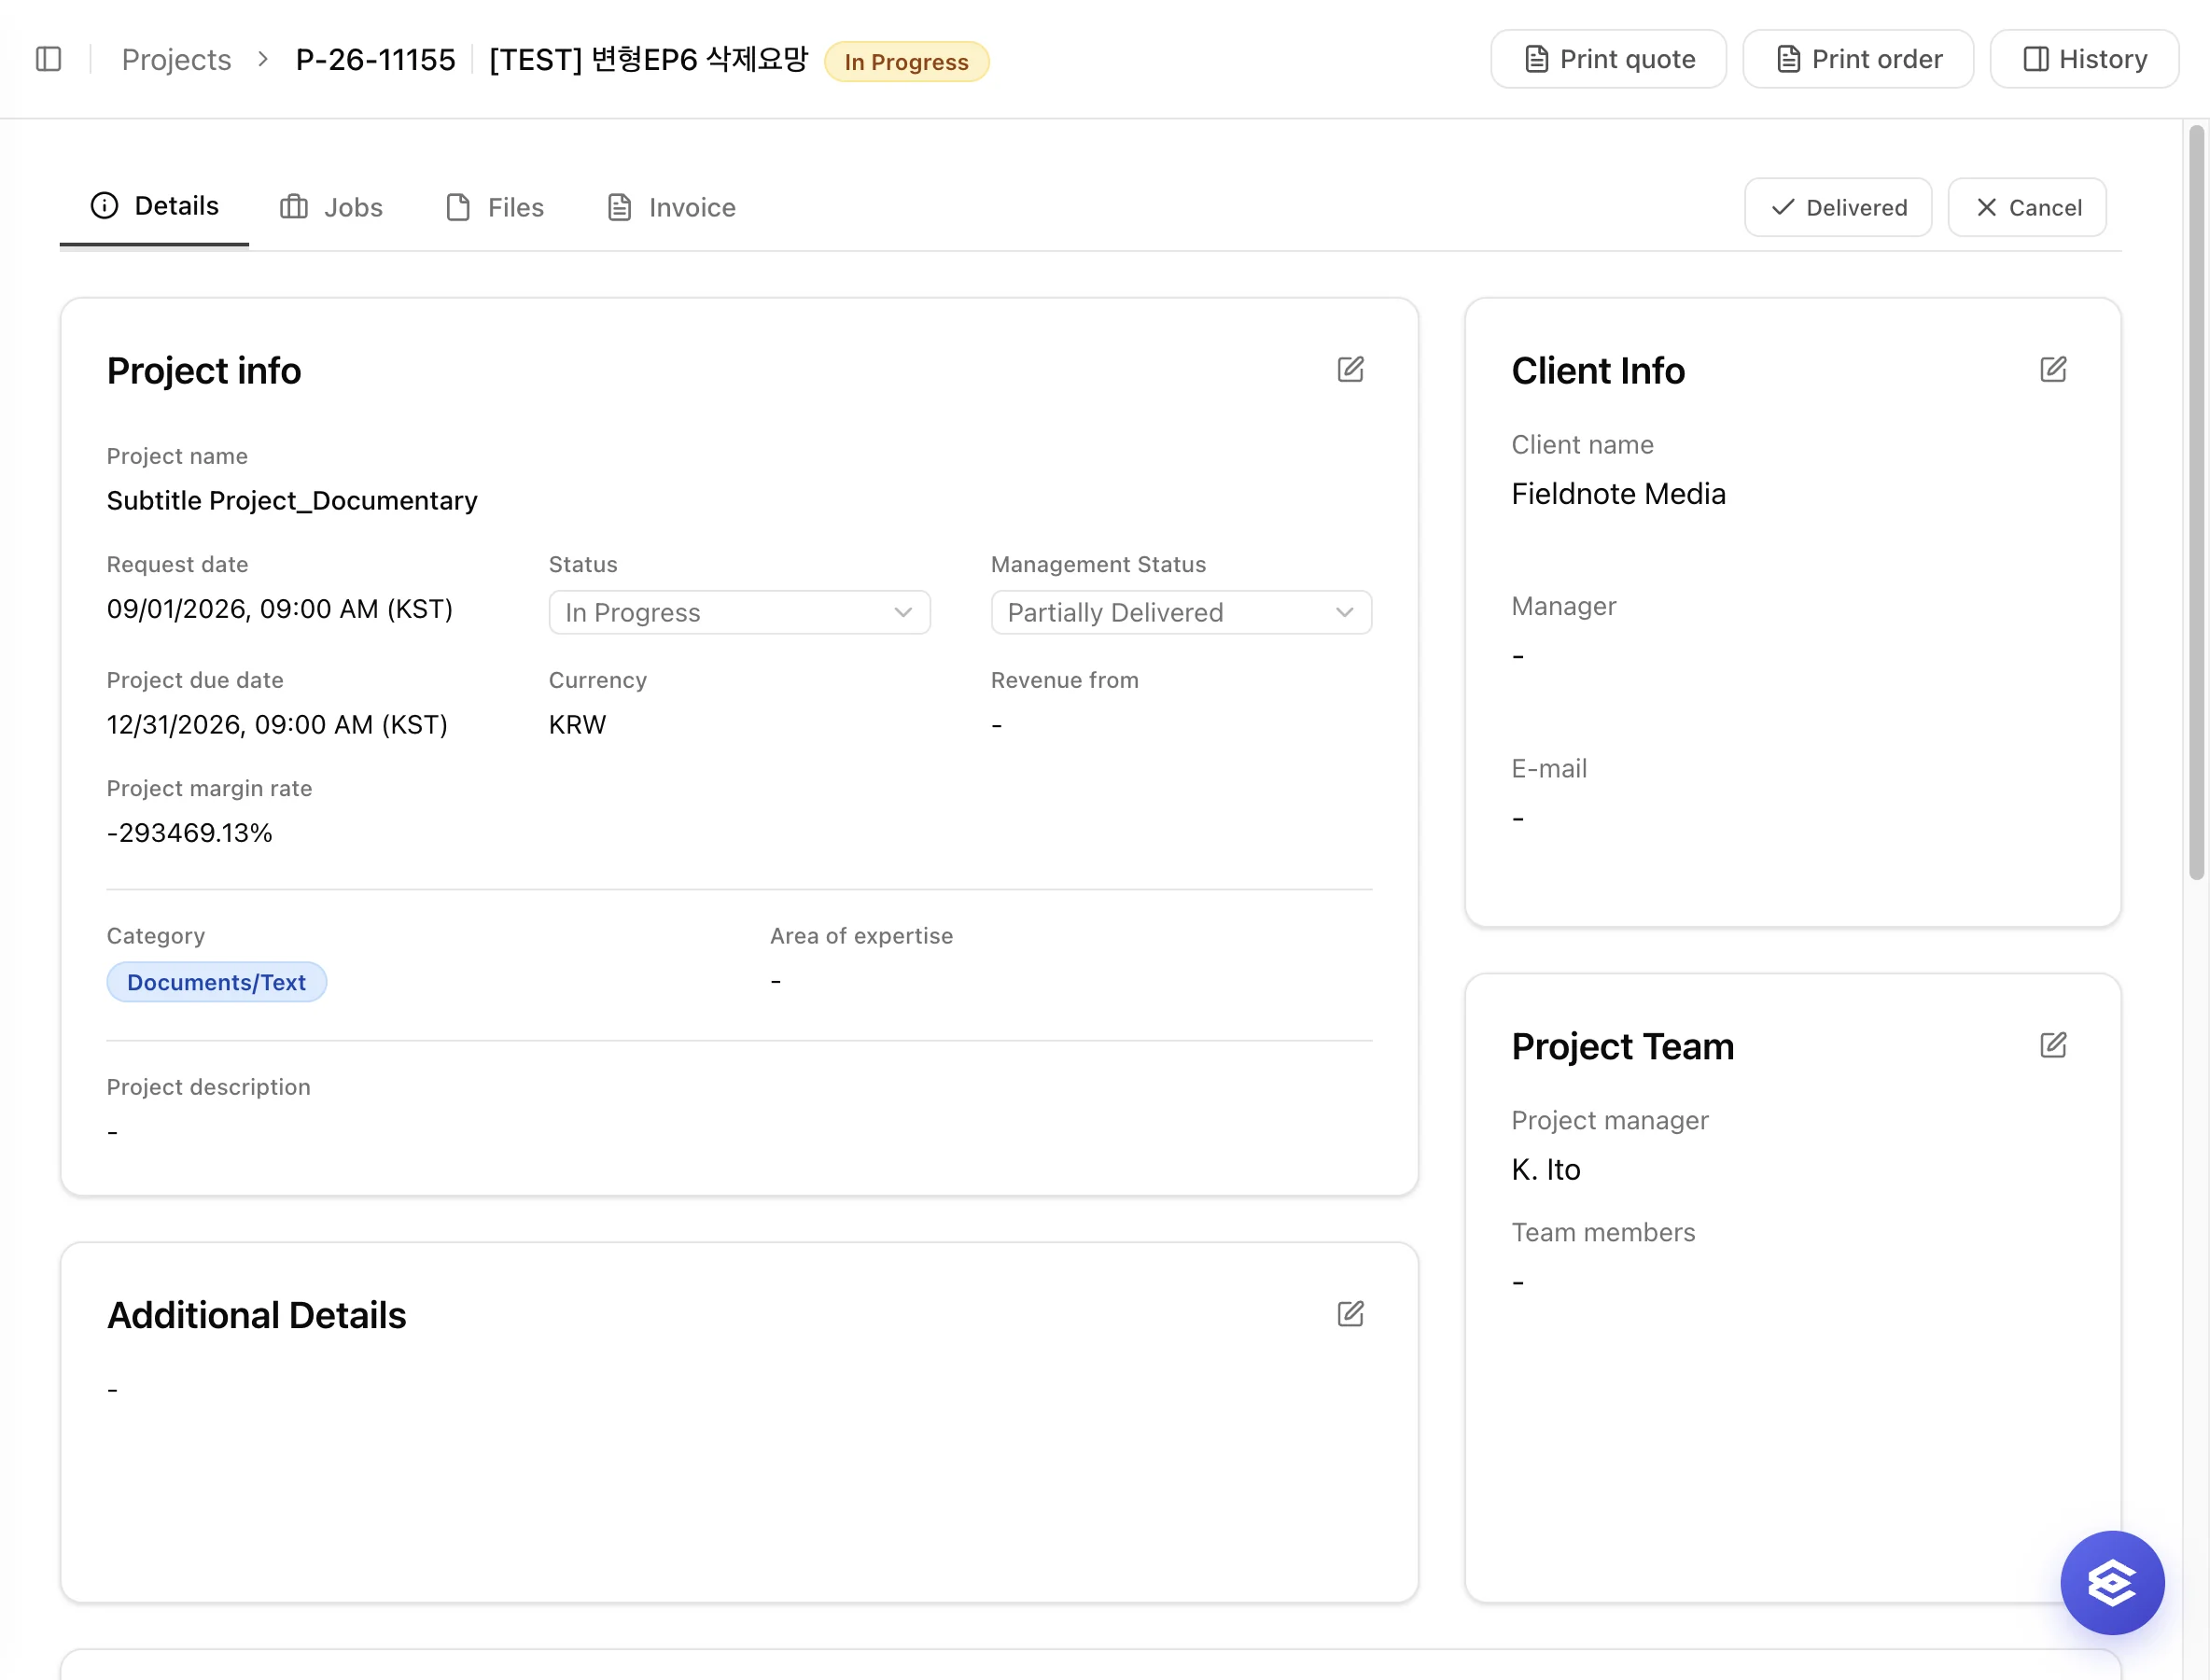This screenshot has height=1680, width=2210.
Task: Edit Project Team with pencil icon
Action: (x=2053, y=1045)
